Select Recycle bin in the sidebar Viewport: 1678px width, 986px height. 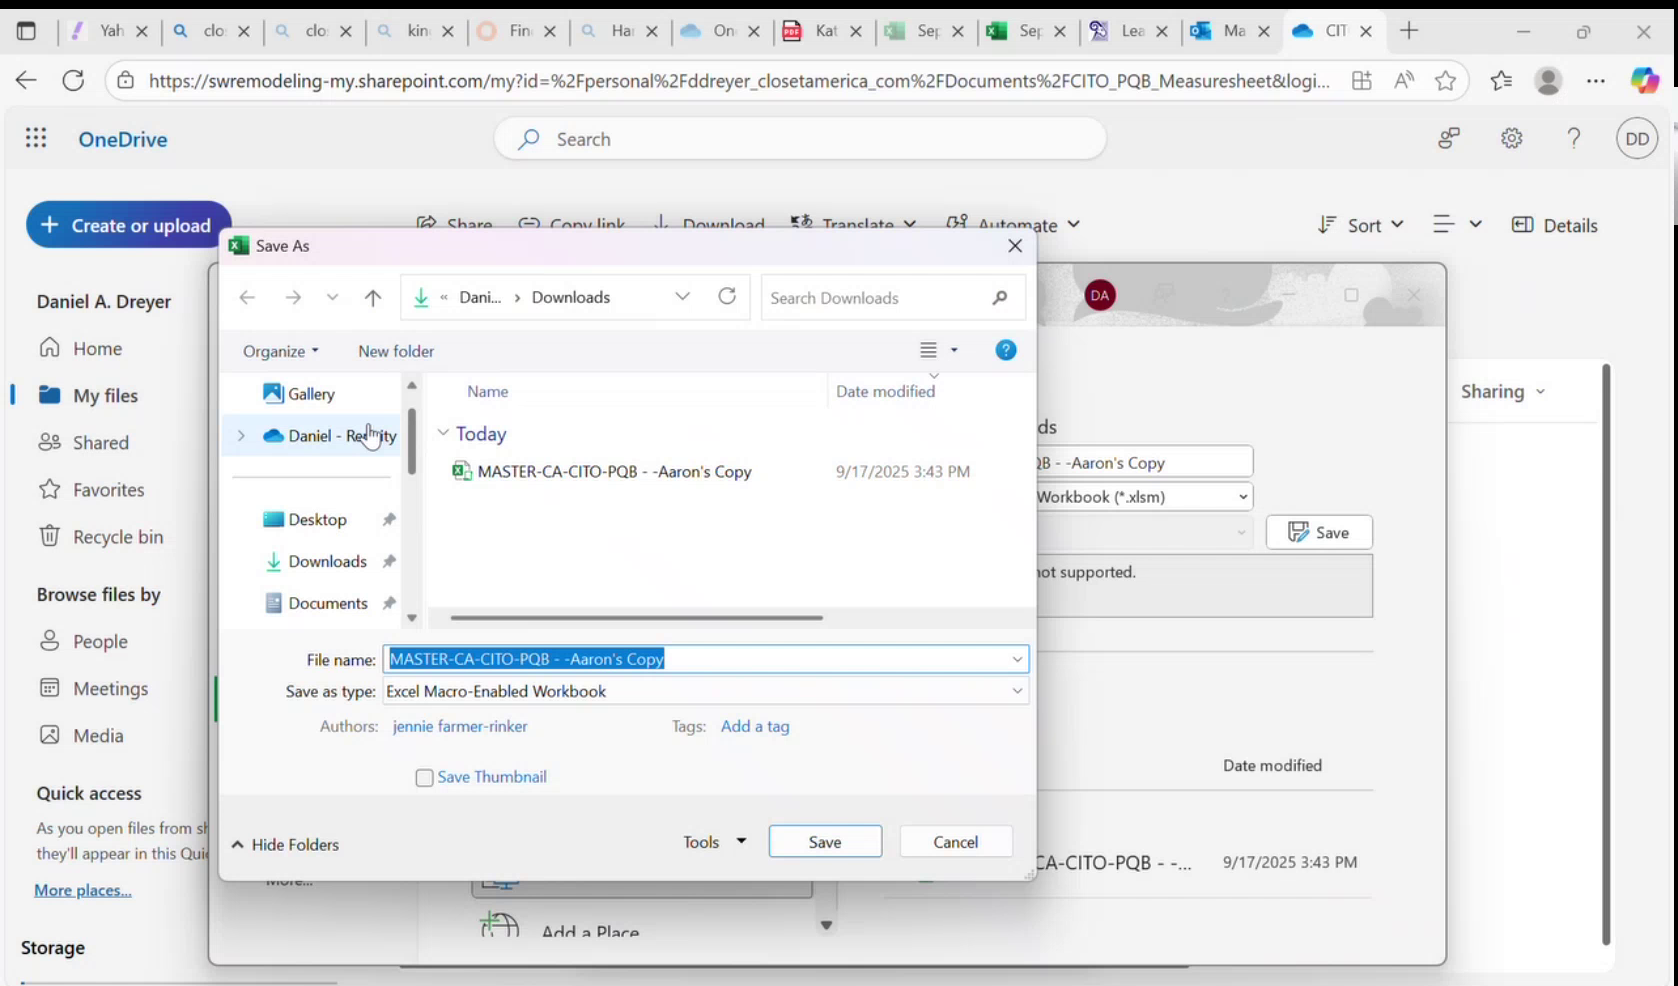pyautogui.click(x=117, y=536)
